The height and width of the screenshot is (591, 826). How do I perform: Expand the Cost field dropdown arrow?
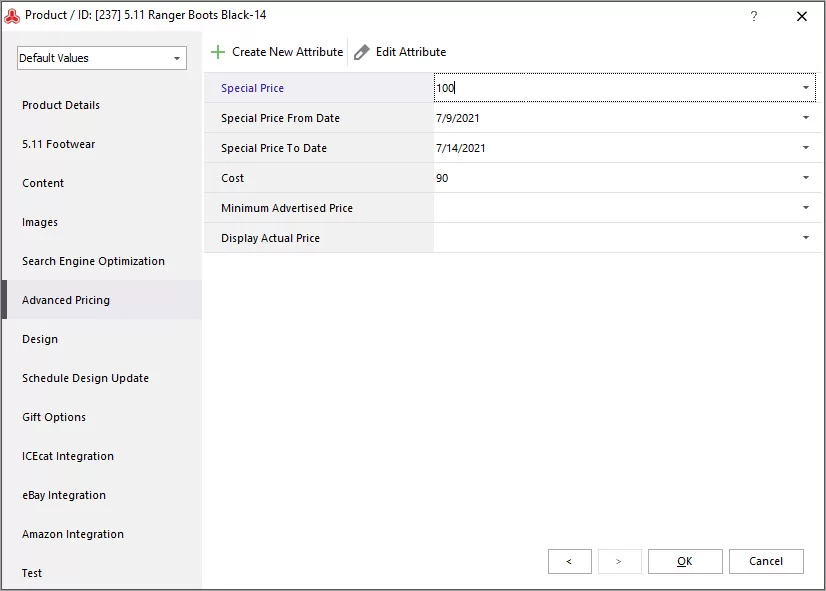click(x=805, y=178)
